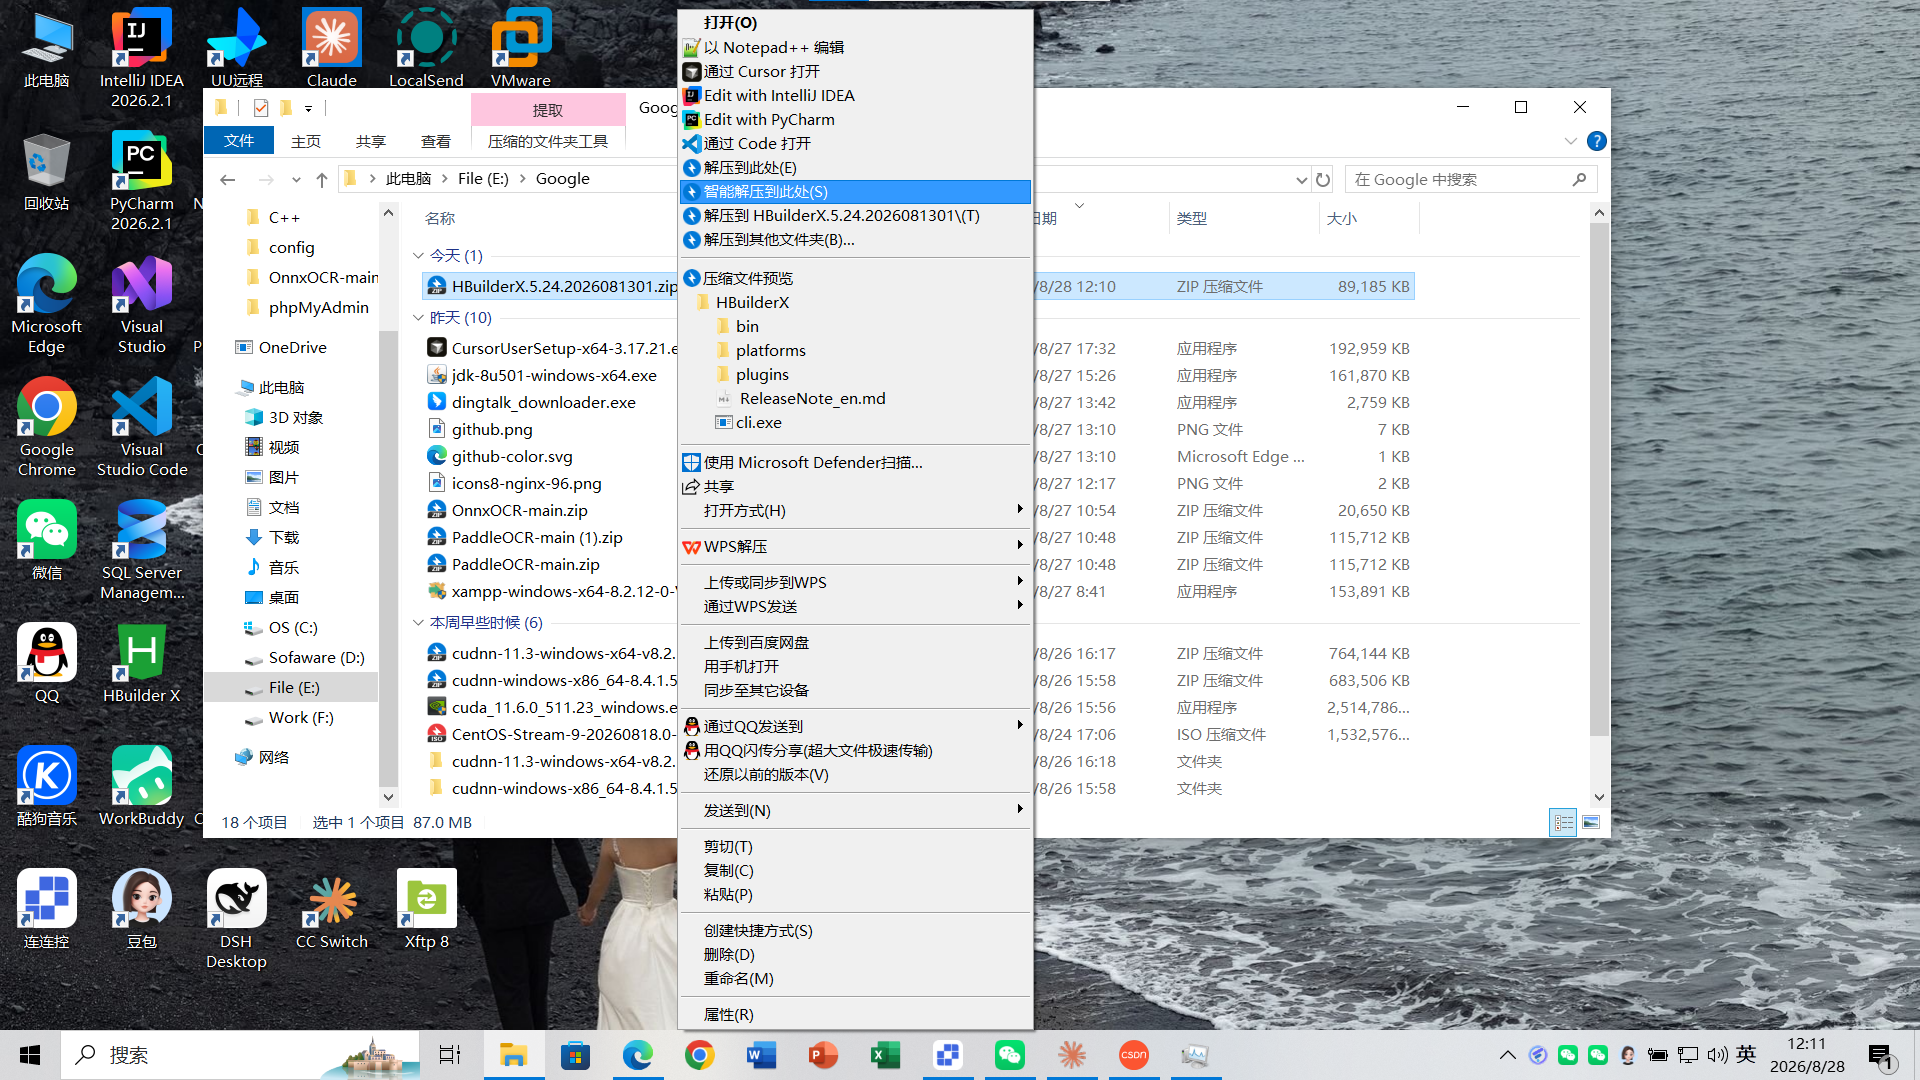1920x1080 pixels.
Task: Launch the WorkBuddy desktop icon
Action: [x=141, y=786]
